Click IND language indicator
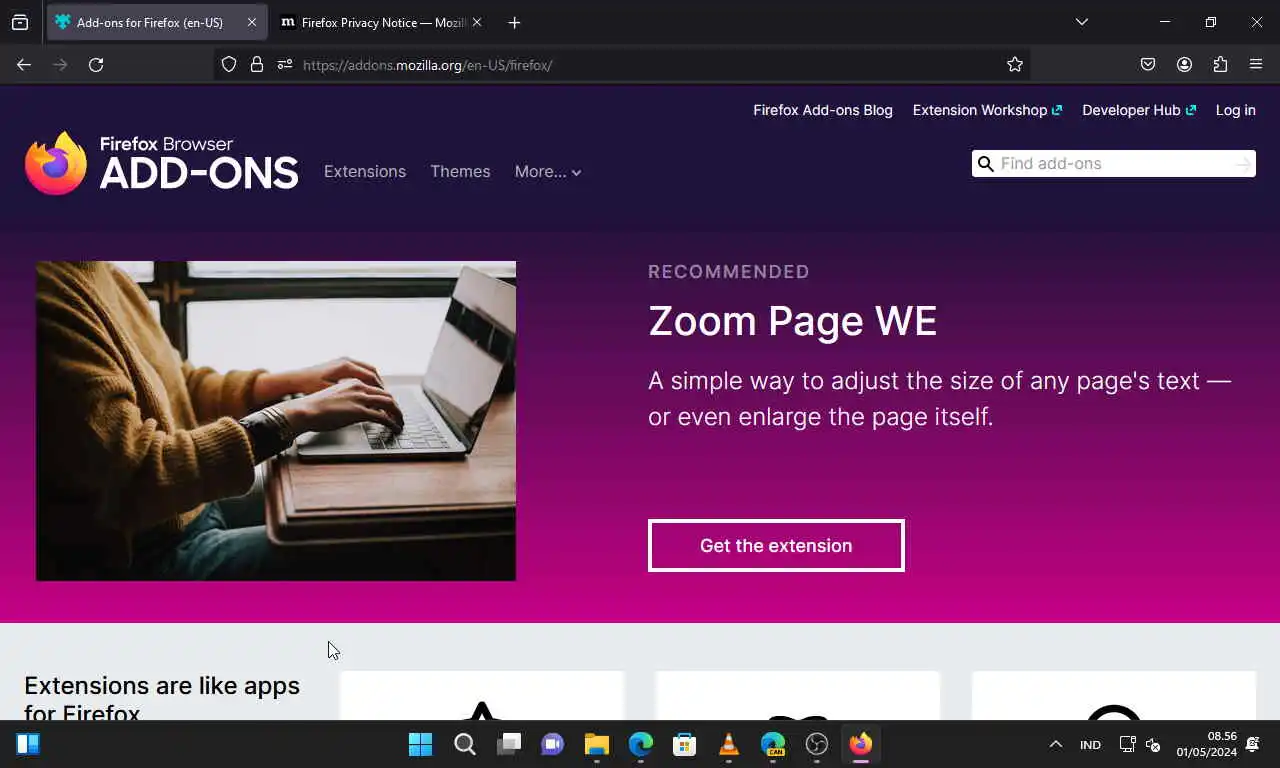This screenshot has height=768, width=1280. [1090, 745]
